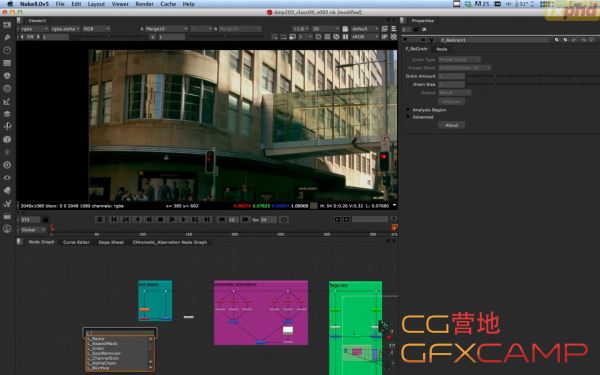600x375 pixels.
Task: Open the 3D cube nodes toolbar icon
Action: (7, 139)
